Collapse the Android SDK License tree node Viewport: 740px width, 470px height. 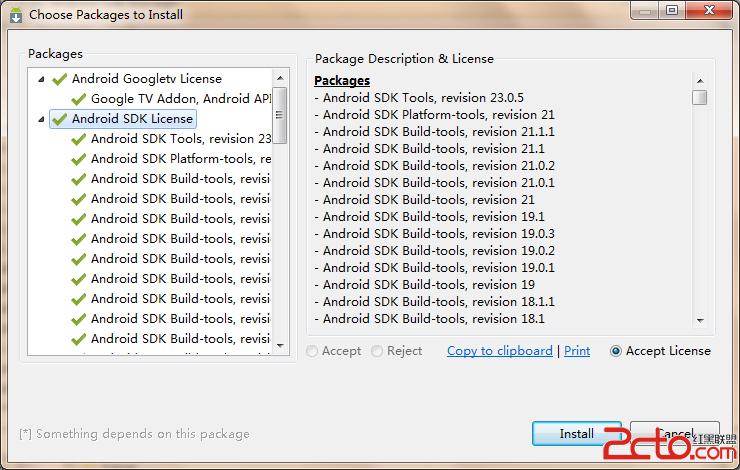41,119
